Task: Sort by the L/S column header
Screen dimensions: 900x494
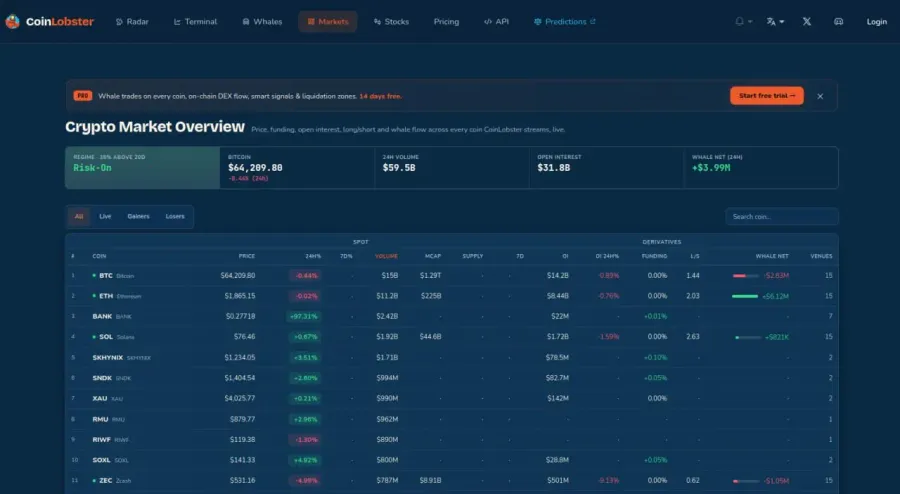Action: click(x=695, y=256)
